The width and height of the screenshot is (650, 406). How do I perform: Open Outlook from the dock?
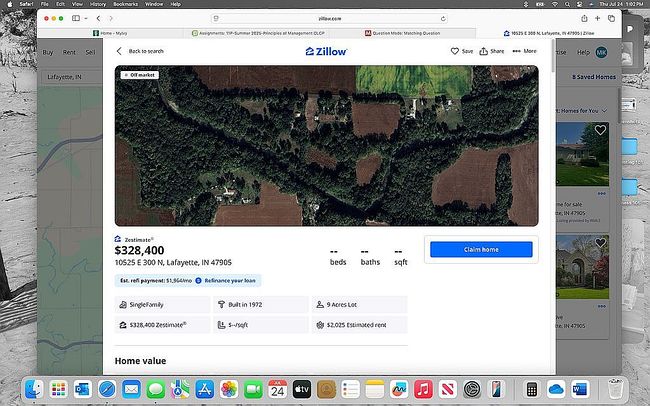83,389
